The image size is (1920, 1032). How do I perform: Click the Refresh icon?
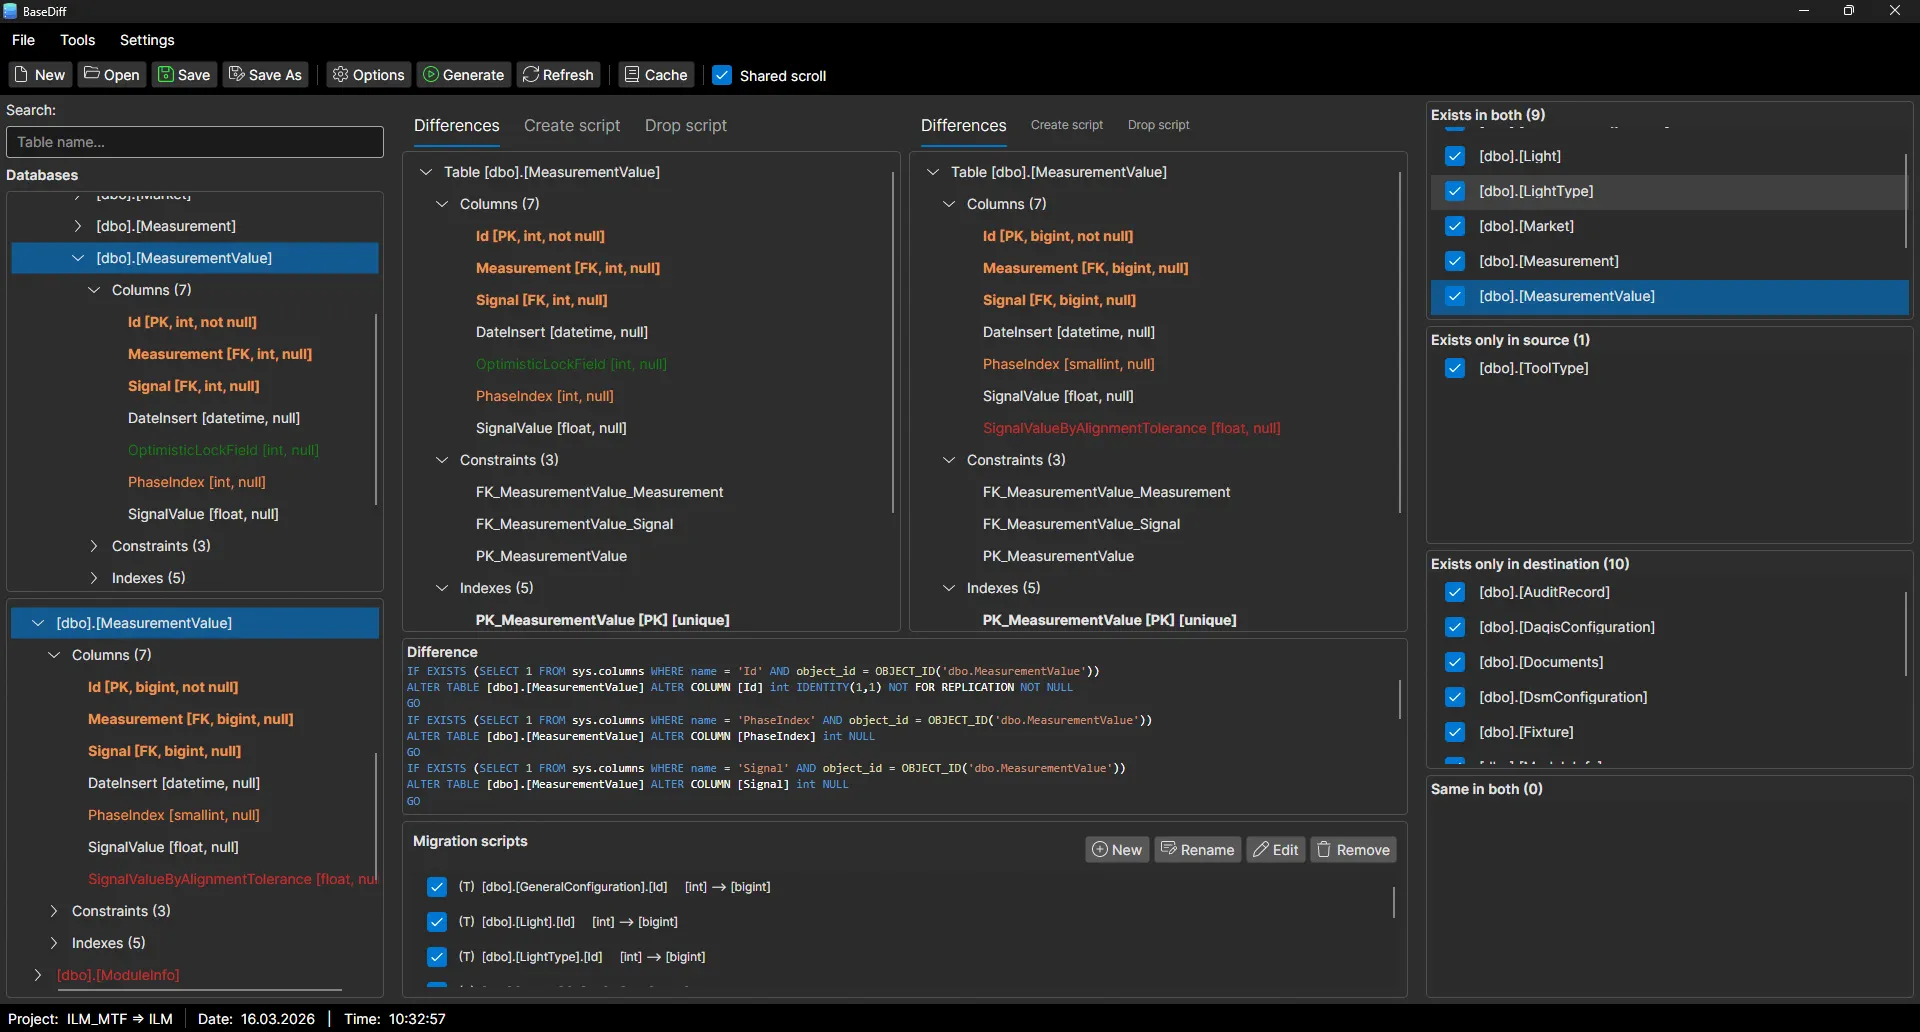[x=531, y=75]
